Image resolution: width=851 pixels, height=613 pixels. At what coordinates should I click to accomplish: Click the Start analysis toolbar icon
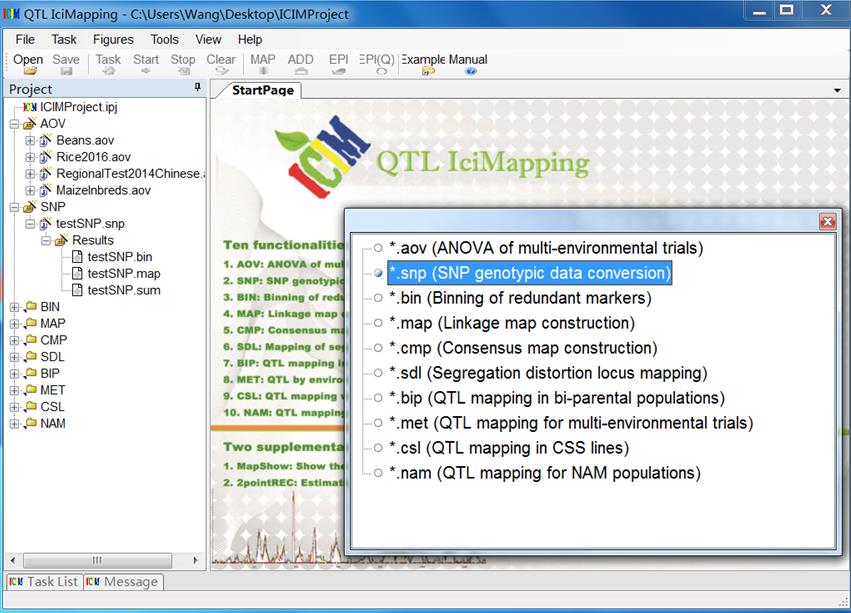(144, 62)
